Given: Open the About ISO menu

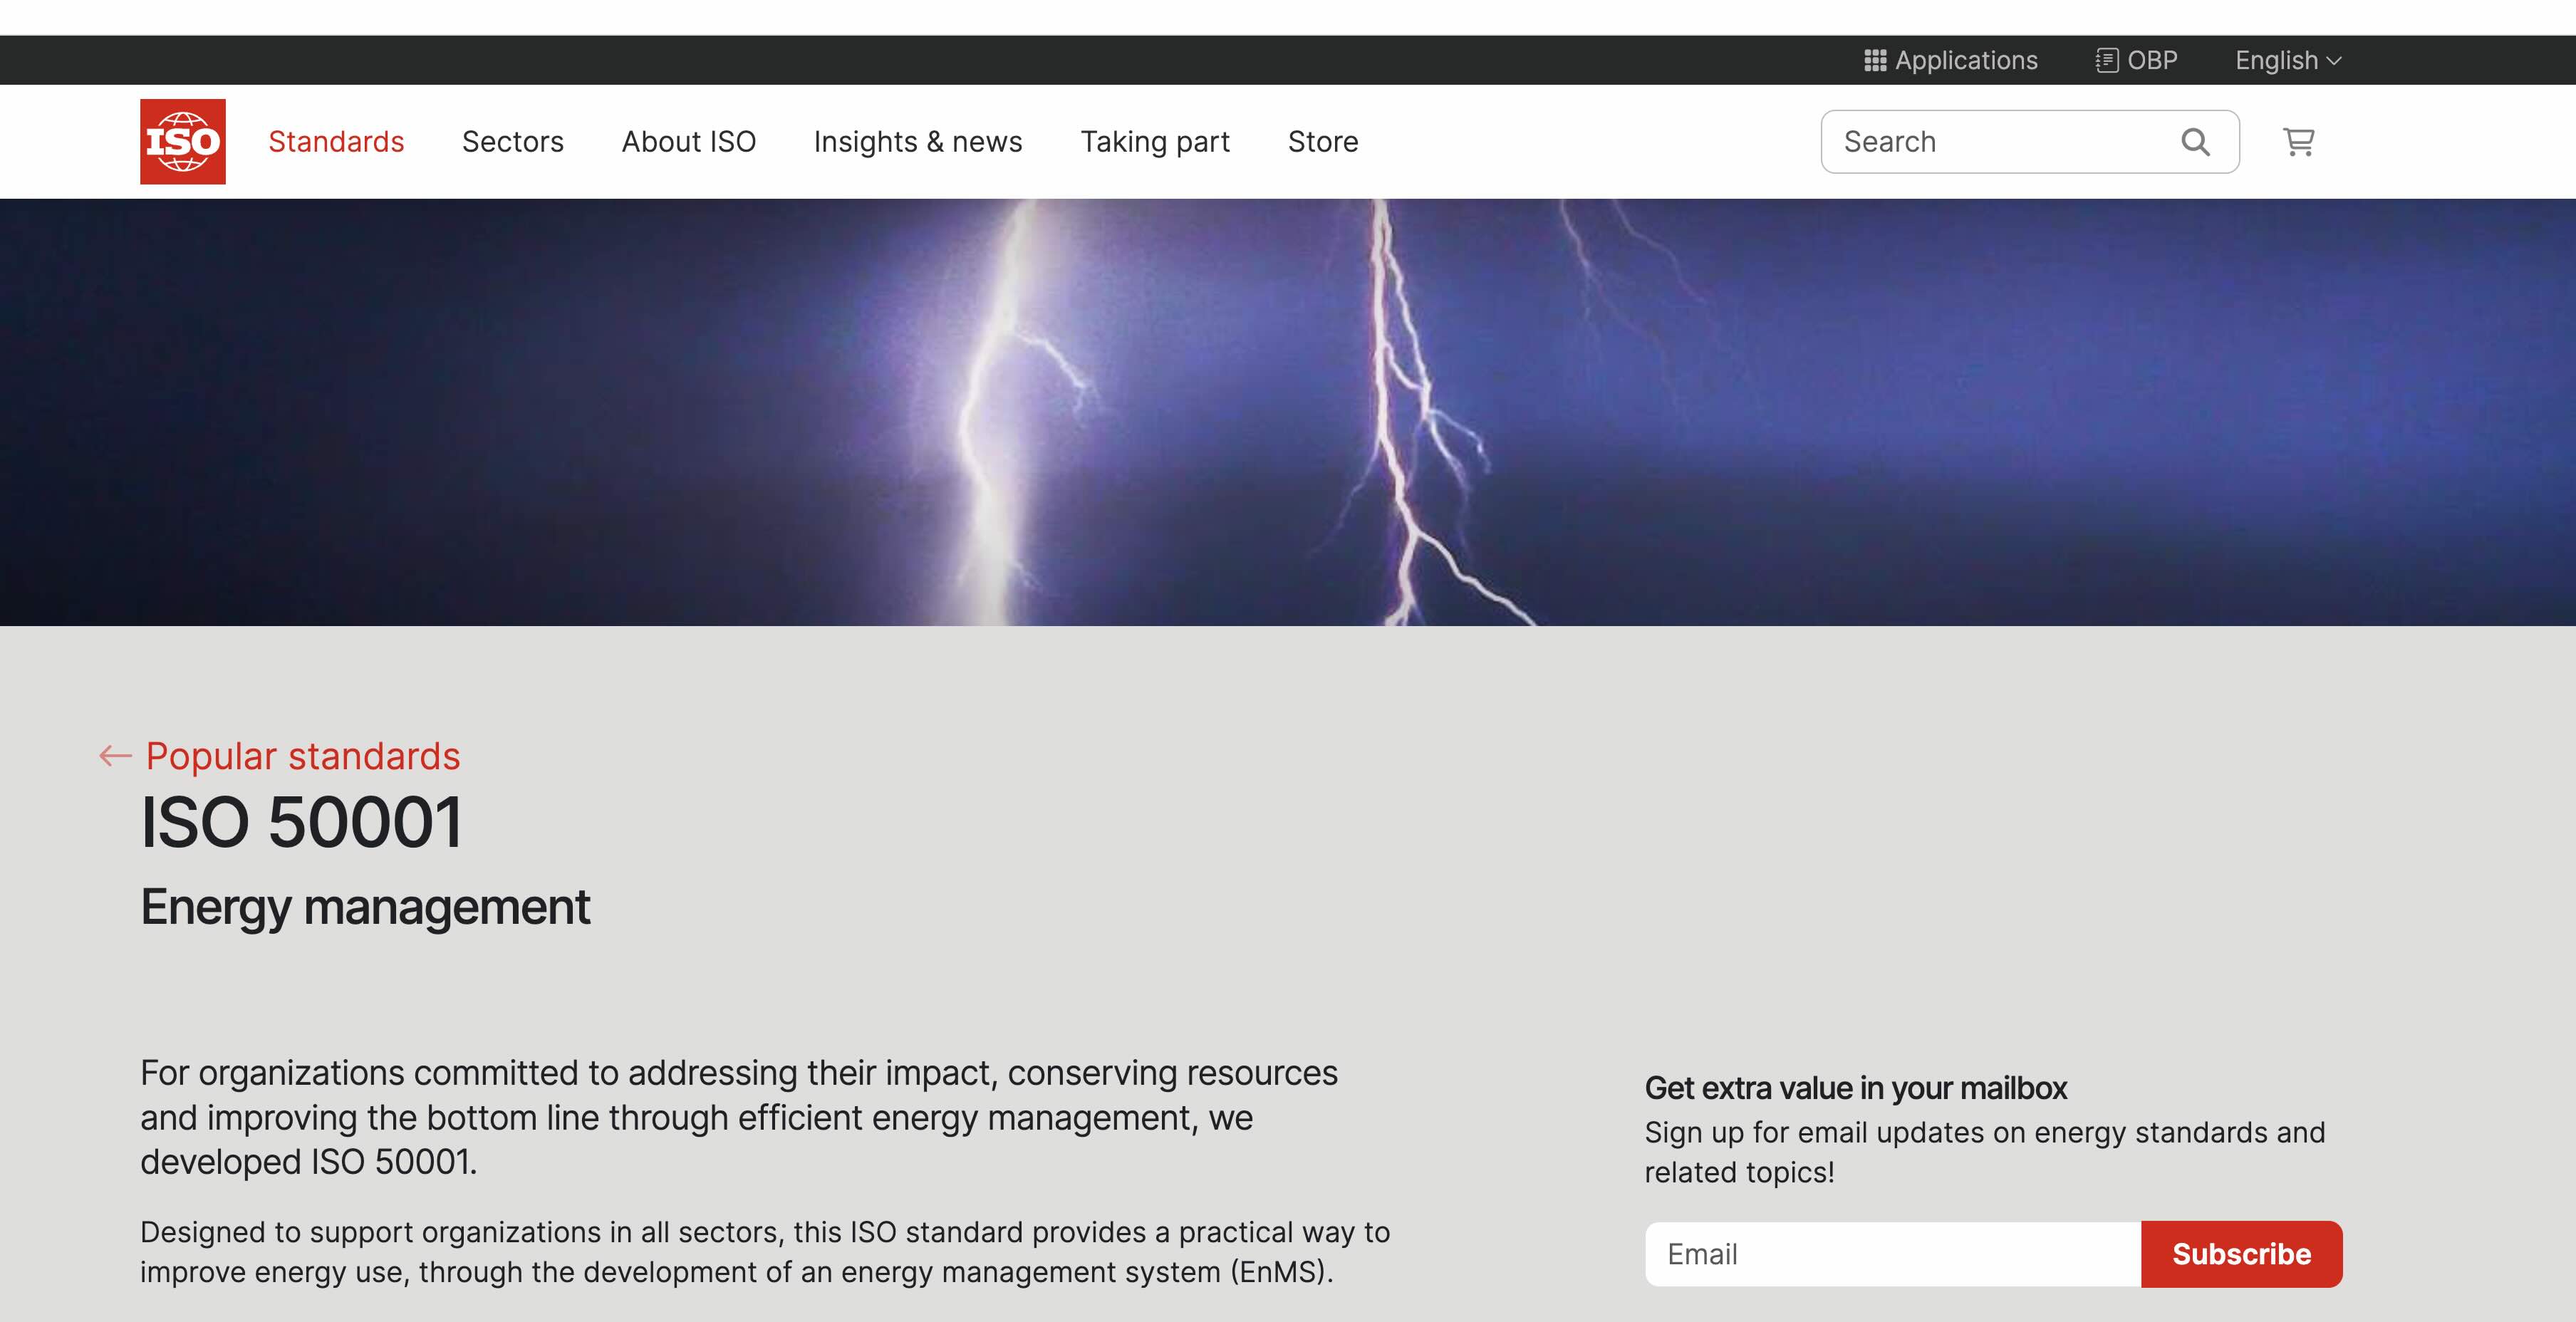Looking at the screenshot, I should 689,141.
